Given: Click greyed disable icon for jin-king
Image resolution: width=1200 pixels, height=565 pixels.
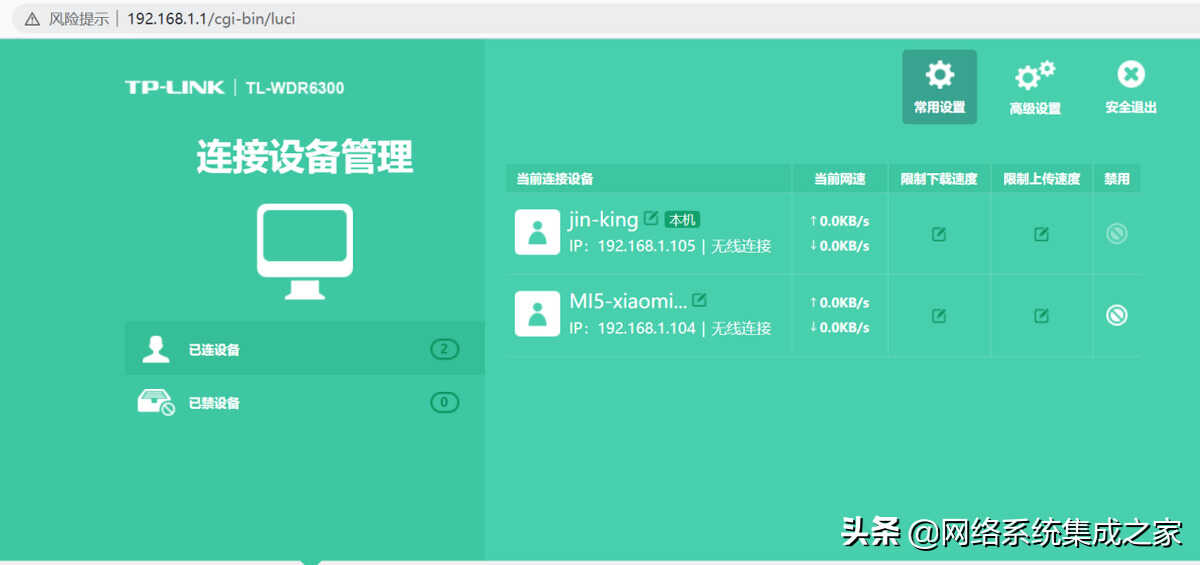Looking at the screenshot, I should tap(1117, 234).
